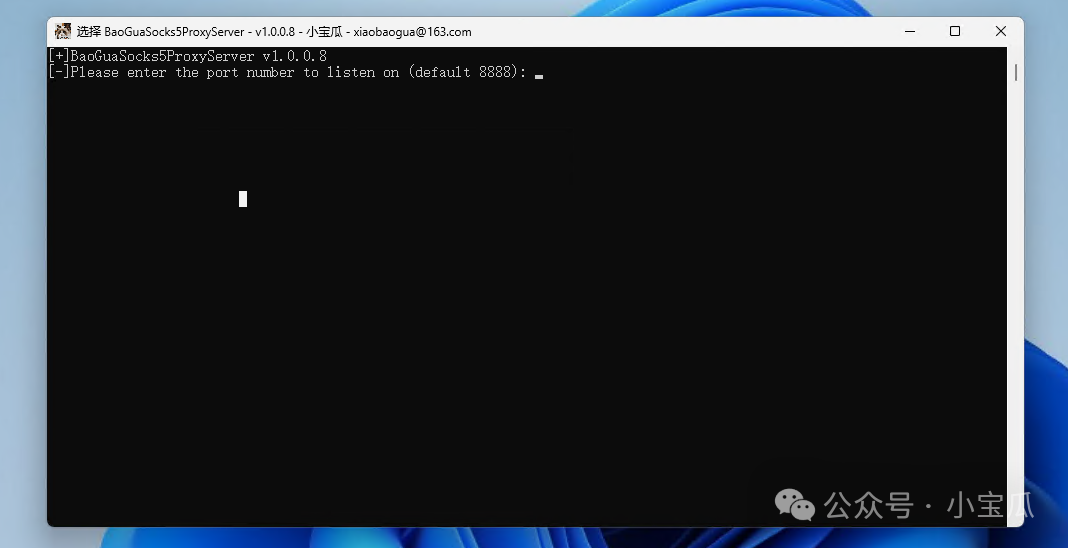Click the scrollbar track below the thumb

click(1016, 300)
